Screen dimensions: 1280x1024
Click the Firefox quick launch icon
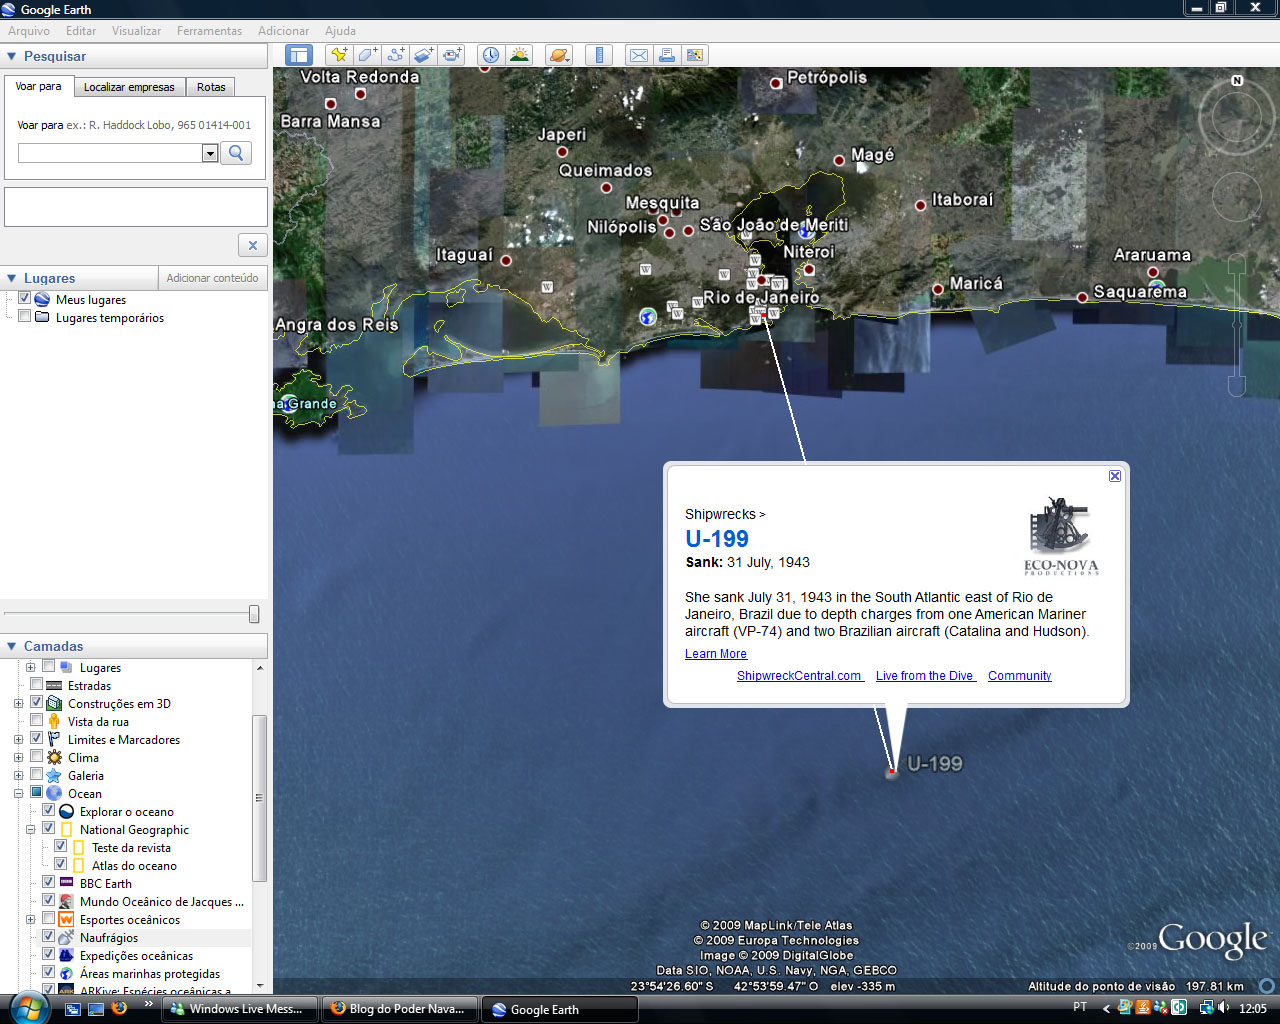pos(119,1008)
